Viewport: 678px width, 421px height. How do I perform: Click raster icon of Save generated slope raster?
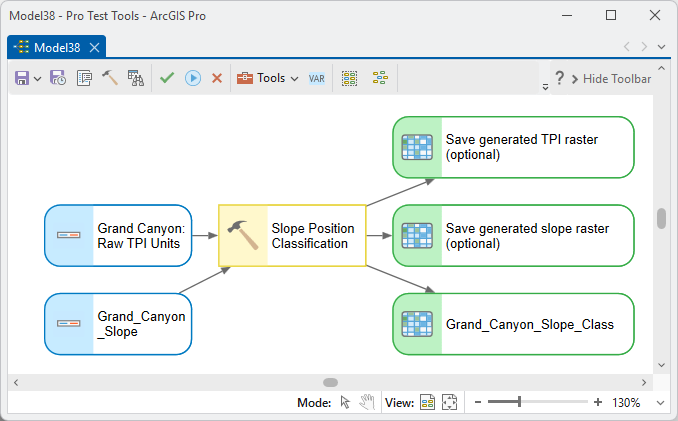point(417,236)
